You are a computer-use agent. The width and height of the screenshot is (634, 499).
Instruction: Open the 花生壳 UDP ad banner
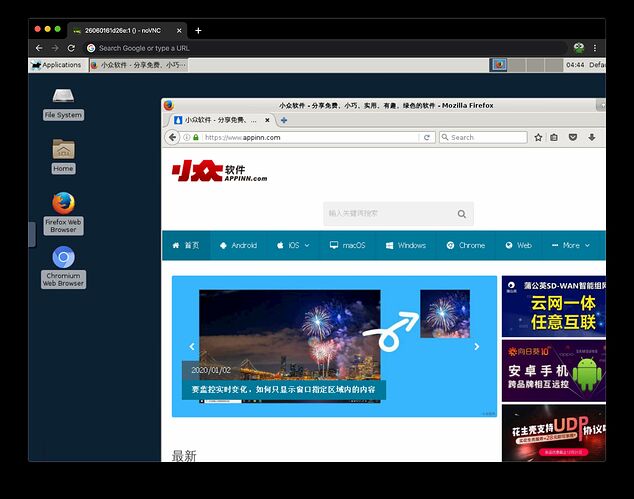[x=554, y=433]
